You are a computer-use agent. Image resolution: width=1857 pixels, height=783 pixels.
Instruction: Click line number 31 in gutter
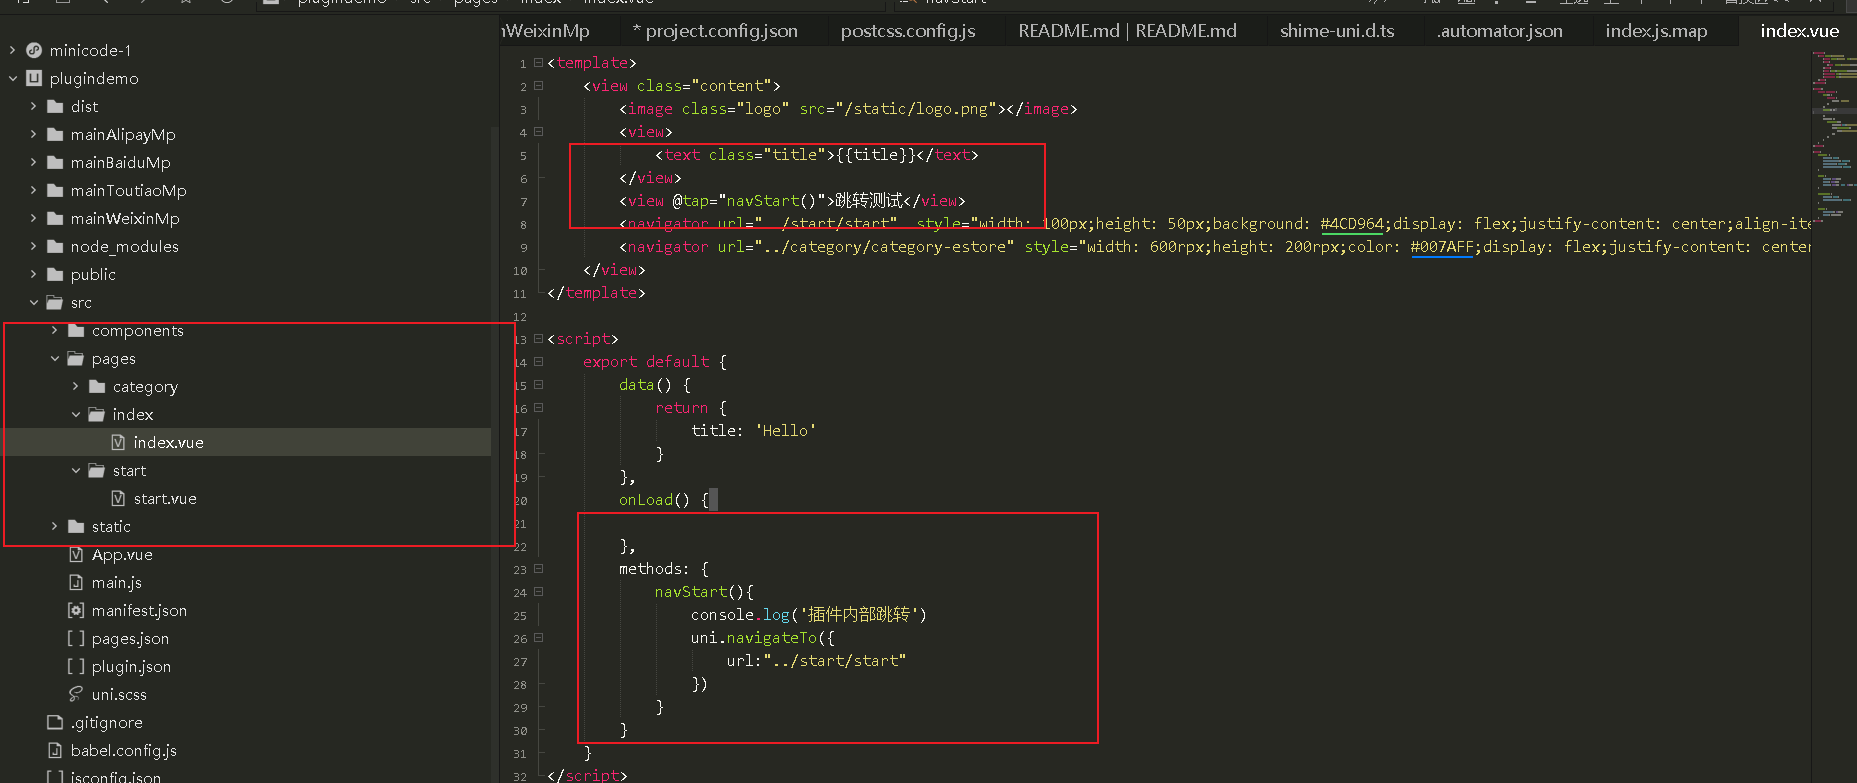click(519, 754)
